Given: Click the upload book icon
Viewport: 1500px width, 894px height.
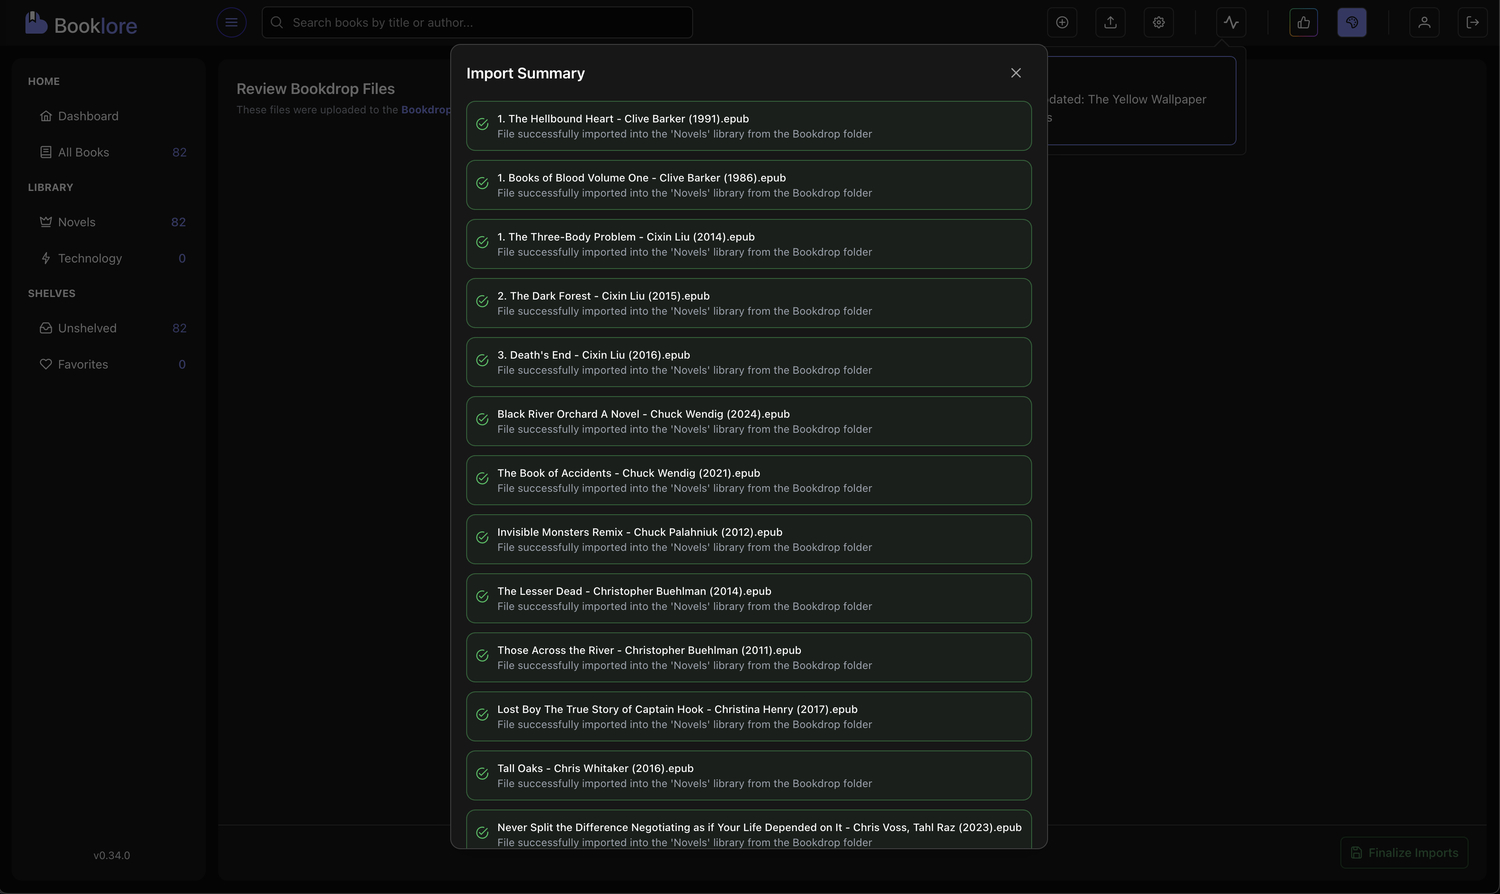Looking at the screenshot, I should point(1110,22).
